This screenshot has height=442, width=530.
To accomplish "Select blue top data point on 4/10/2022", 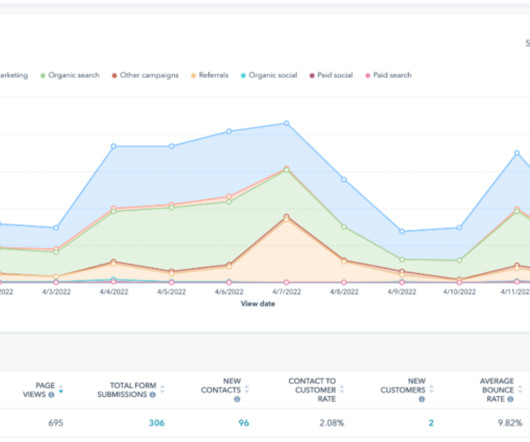I will tap(459, 228).
